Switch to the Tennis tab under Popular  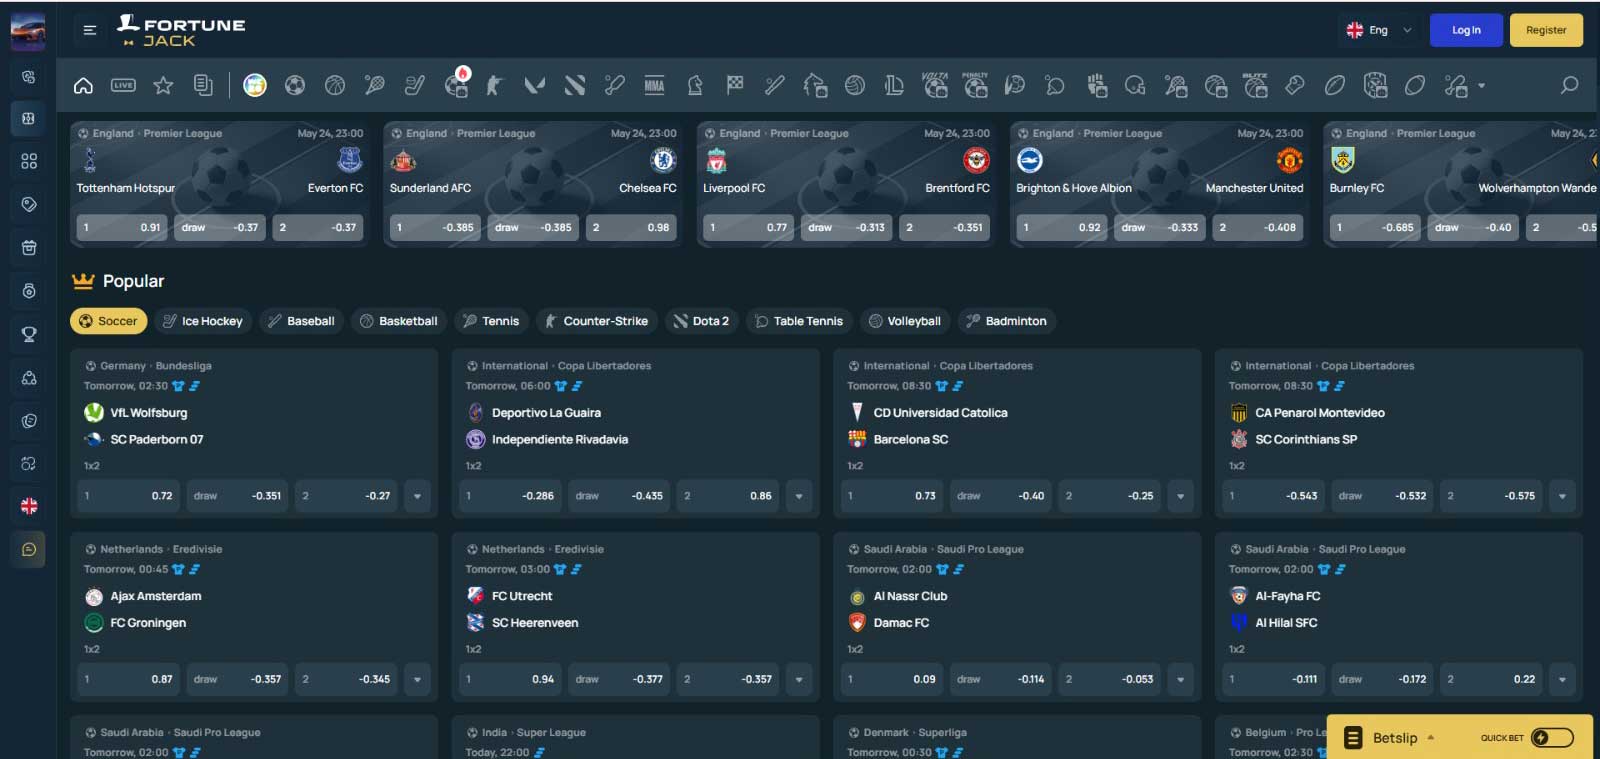pyautogui.click(x=491, y=321)
